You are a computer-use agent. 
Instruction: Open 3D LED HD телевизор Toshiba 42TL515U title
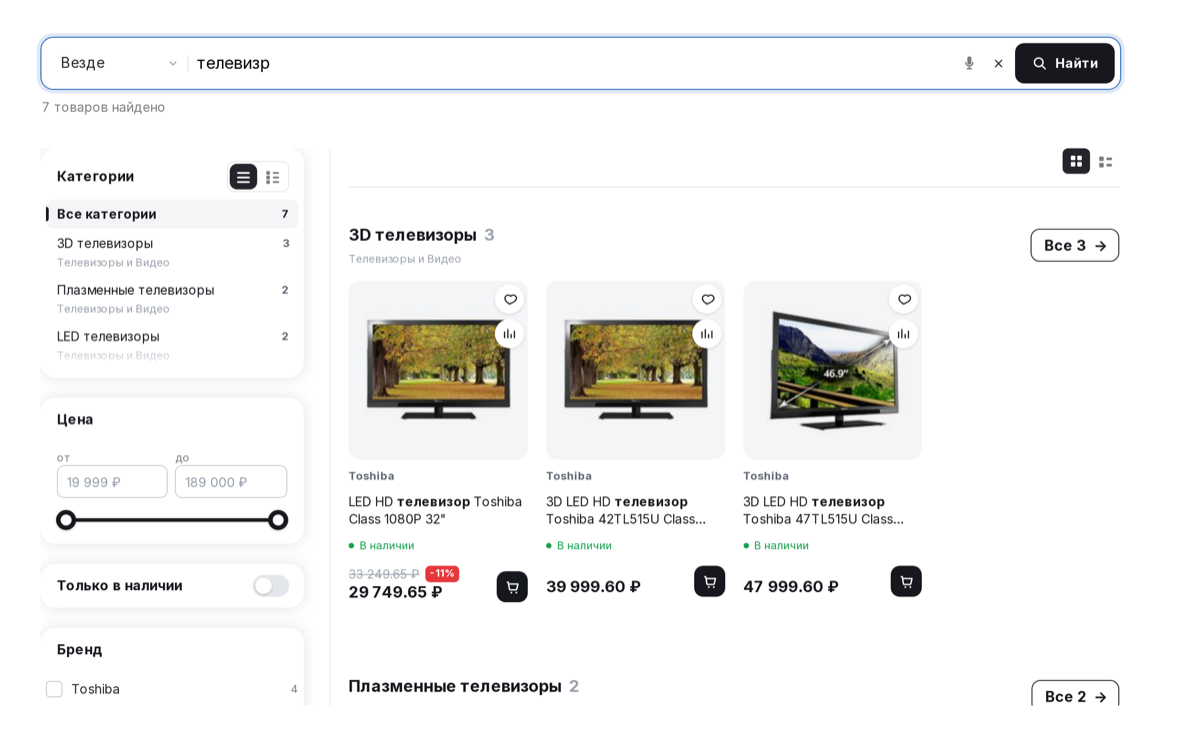[626, 510]
